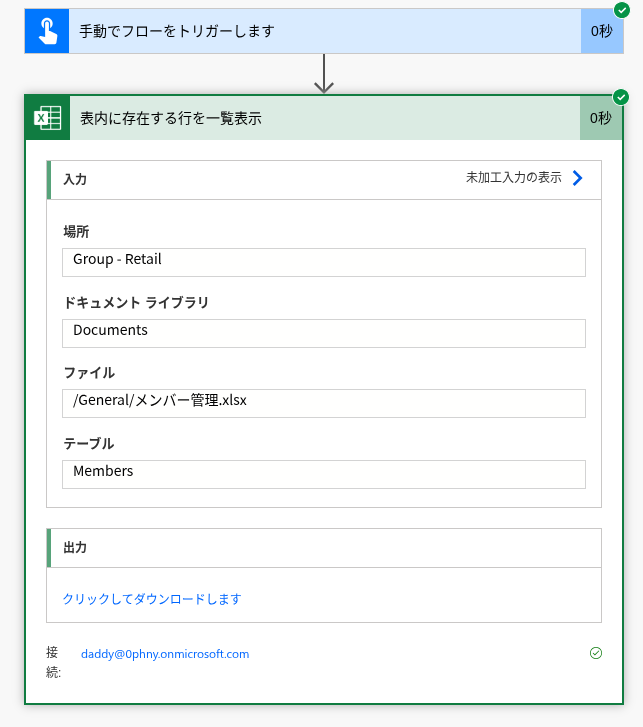The image size is (643, 727).
Task: Click the 場所 field label
Action: tap(76, 231)
